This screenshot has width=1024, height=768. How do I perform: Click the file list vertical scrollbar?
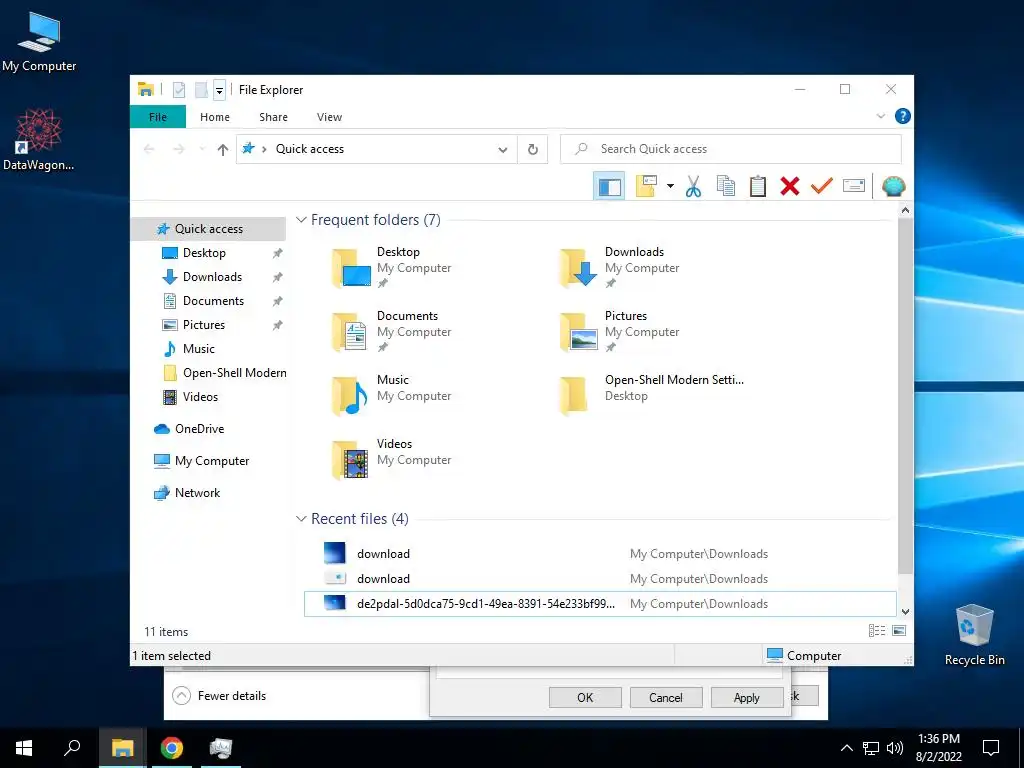pyautogui.click(x=905, y=396)
